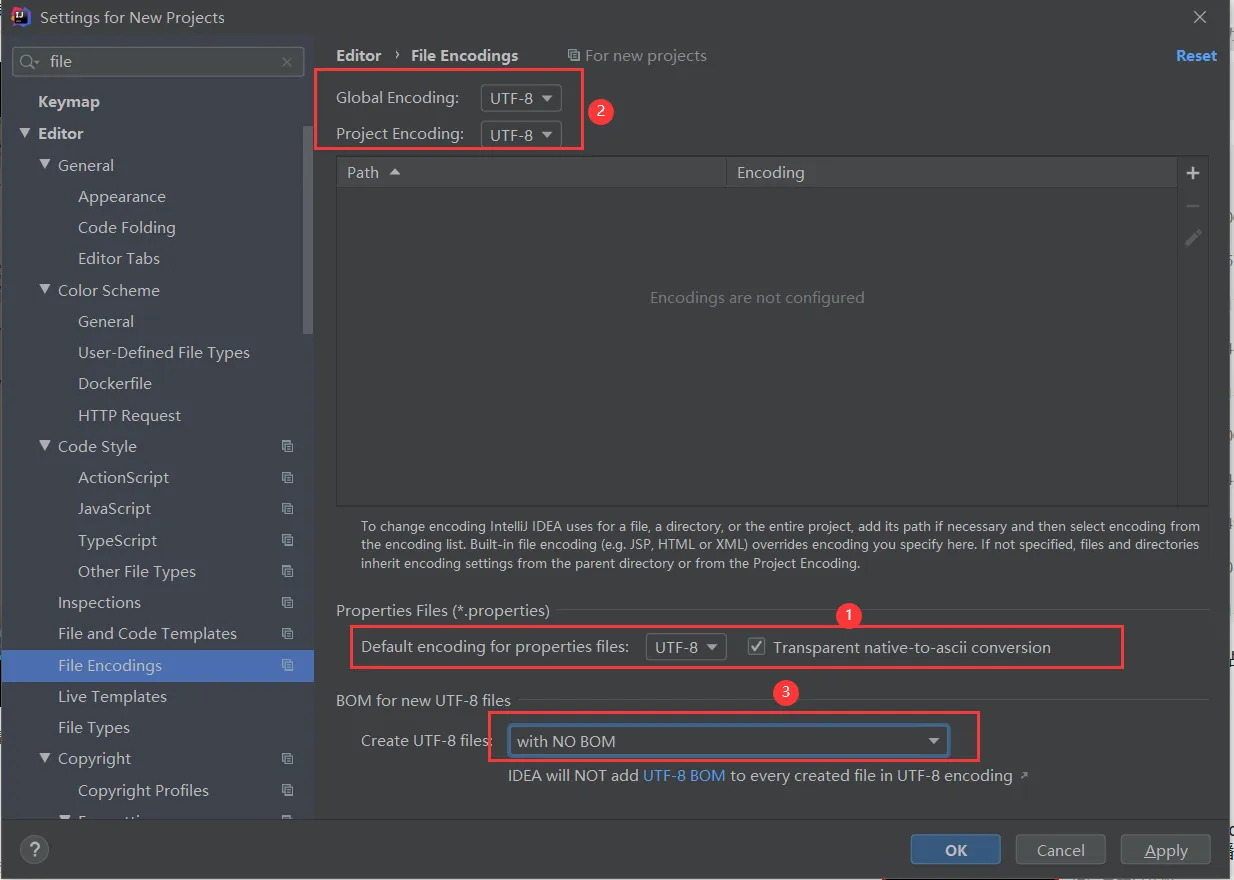Screen dimensions: 1234x880
Task: Select Keymap in settings tree
Action: click(69, 102)
